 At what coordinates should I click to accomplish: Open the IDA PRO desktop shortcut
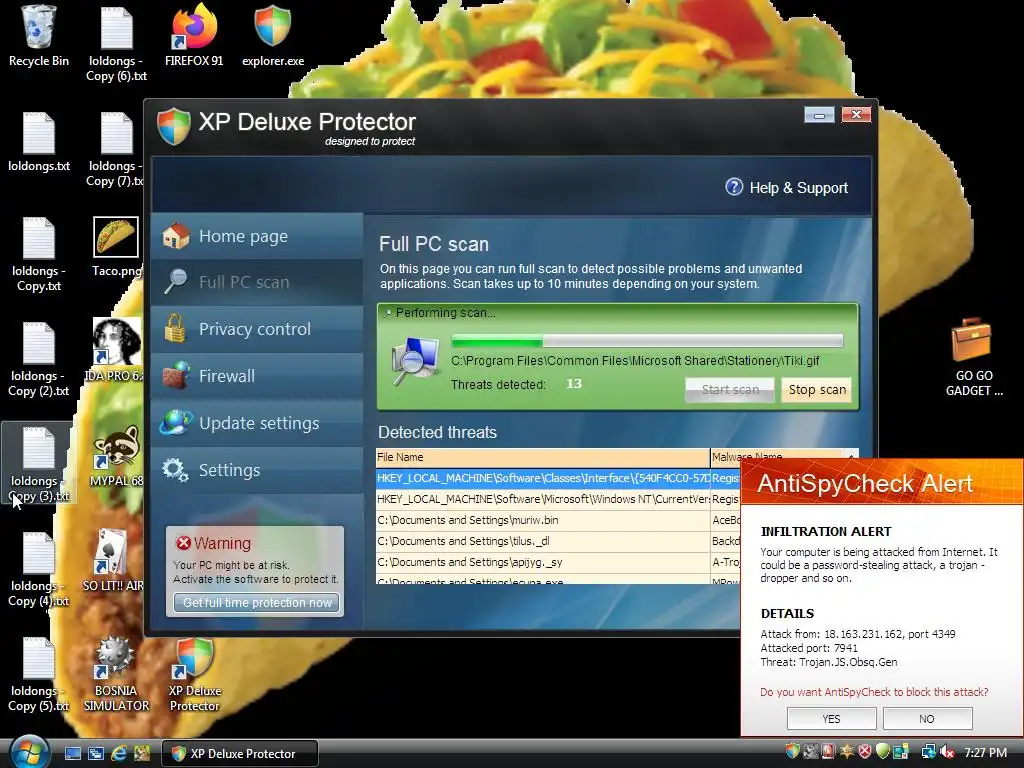(x=116, y=350)
